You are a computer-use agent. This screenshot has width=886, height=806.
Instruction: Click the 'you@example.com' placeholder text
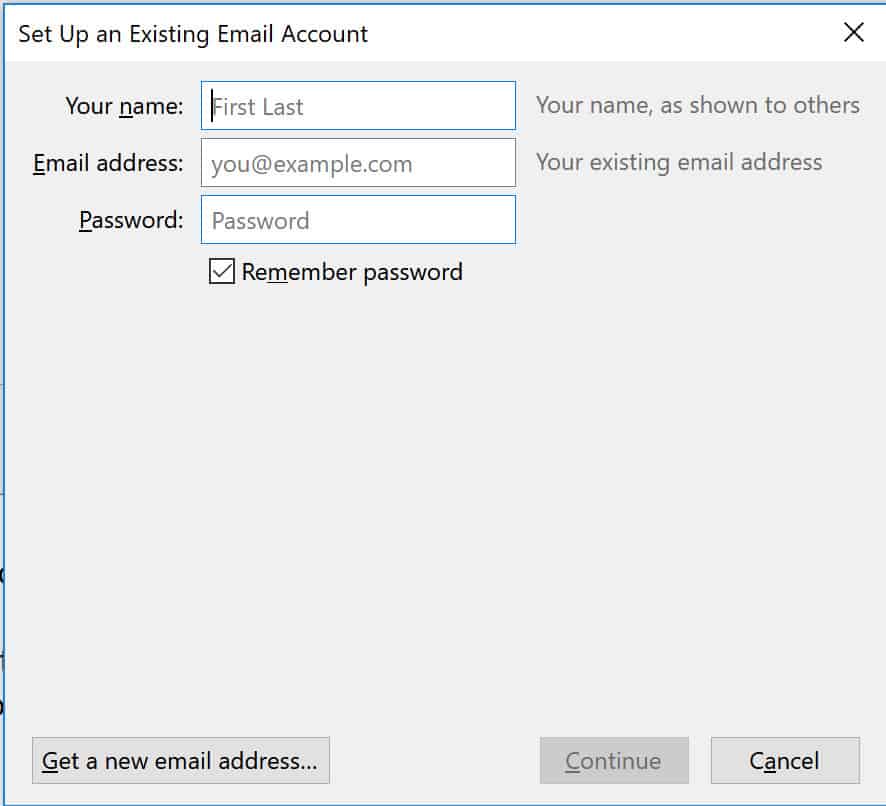312,164
